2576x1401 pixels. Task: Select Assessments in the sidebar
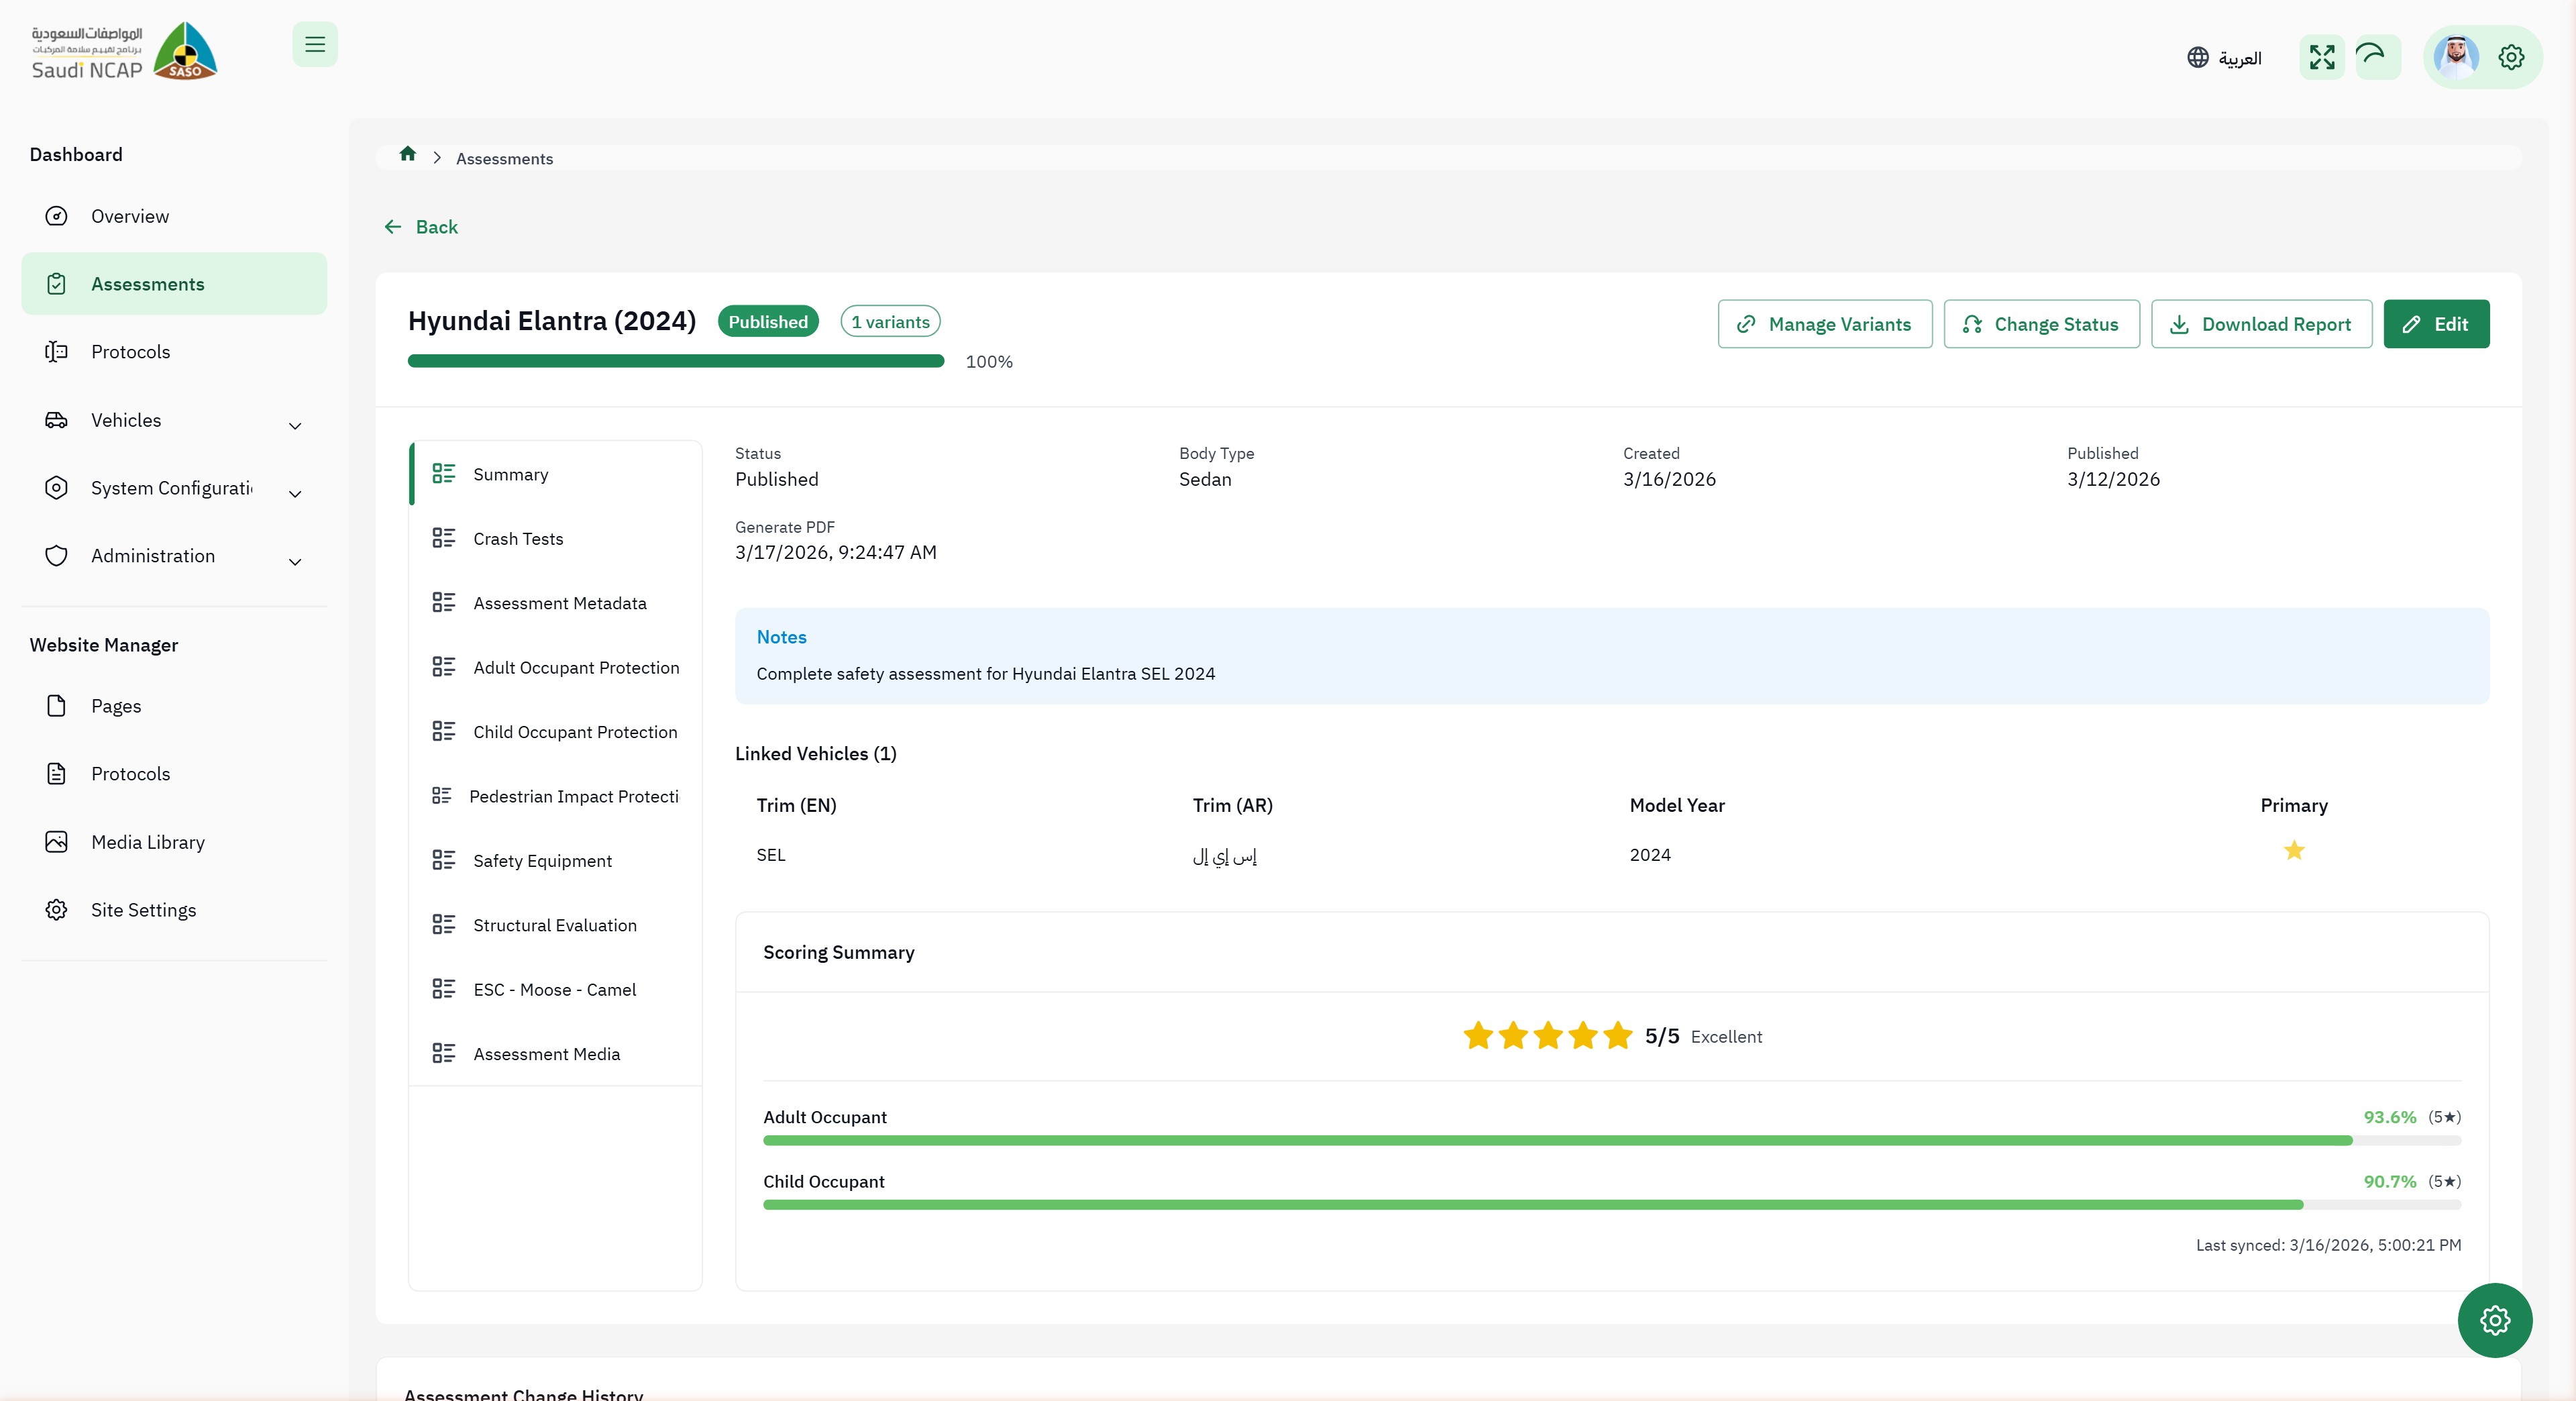[174, 284]
